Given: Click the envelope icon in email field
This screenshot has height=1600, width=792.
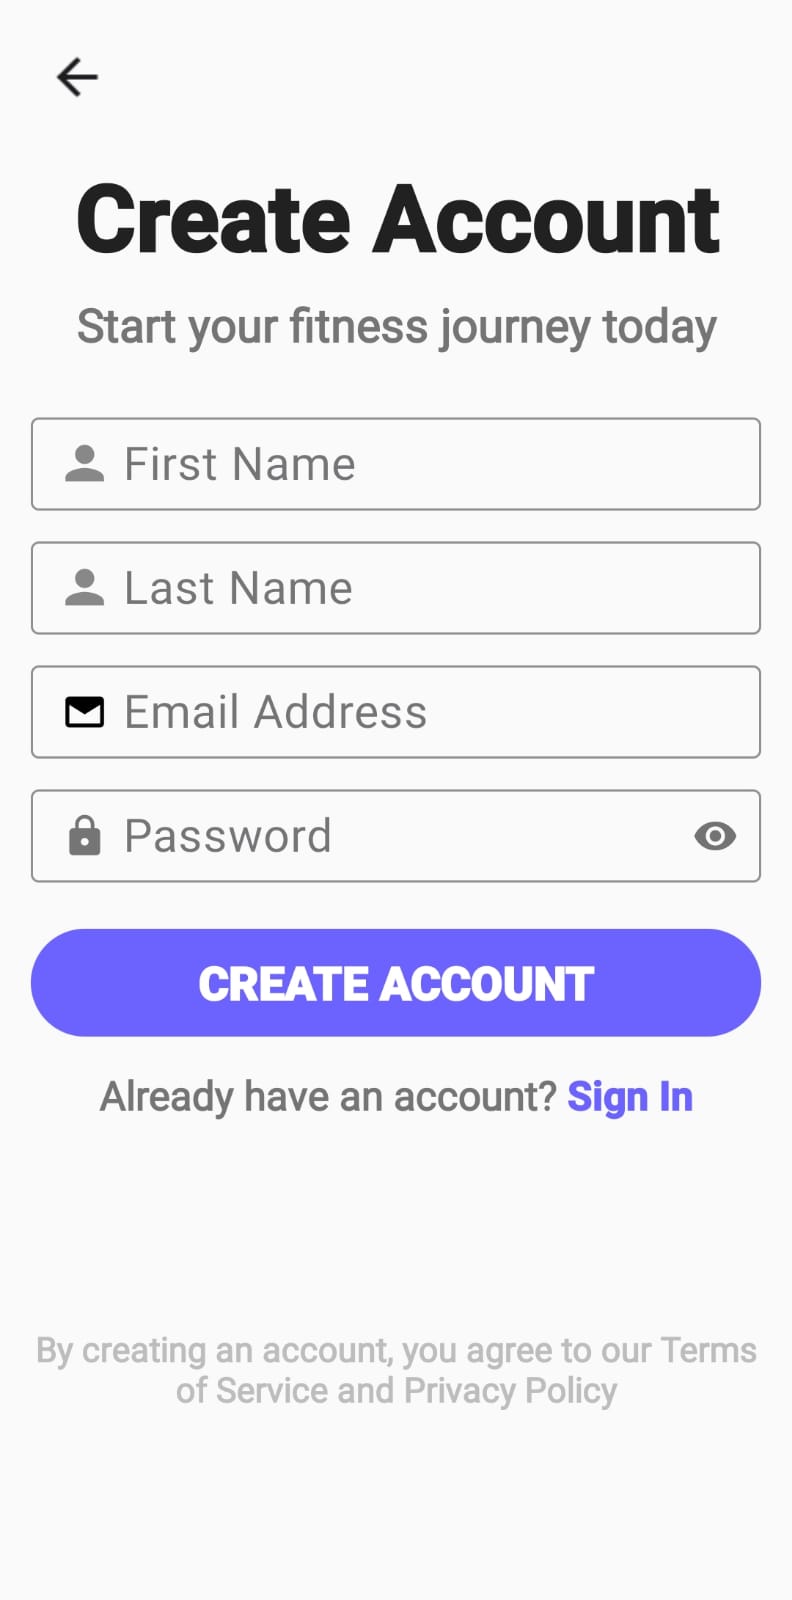Looking at the screenshot, I should point(84,712).
